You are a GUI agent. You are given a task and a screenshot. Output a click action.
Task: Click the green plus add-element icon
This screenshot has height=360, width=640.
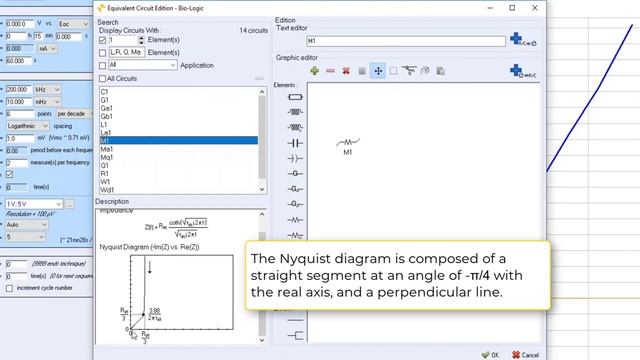tap(314, 71)
